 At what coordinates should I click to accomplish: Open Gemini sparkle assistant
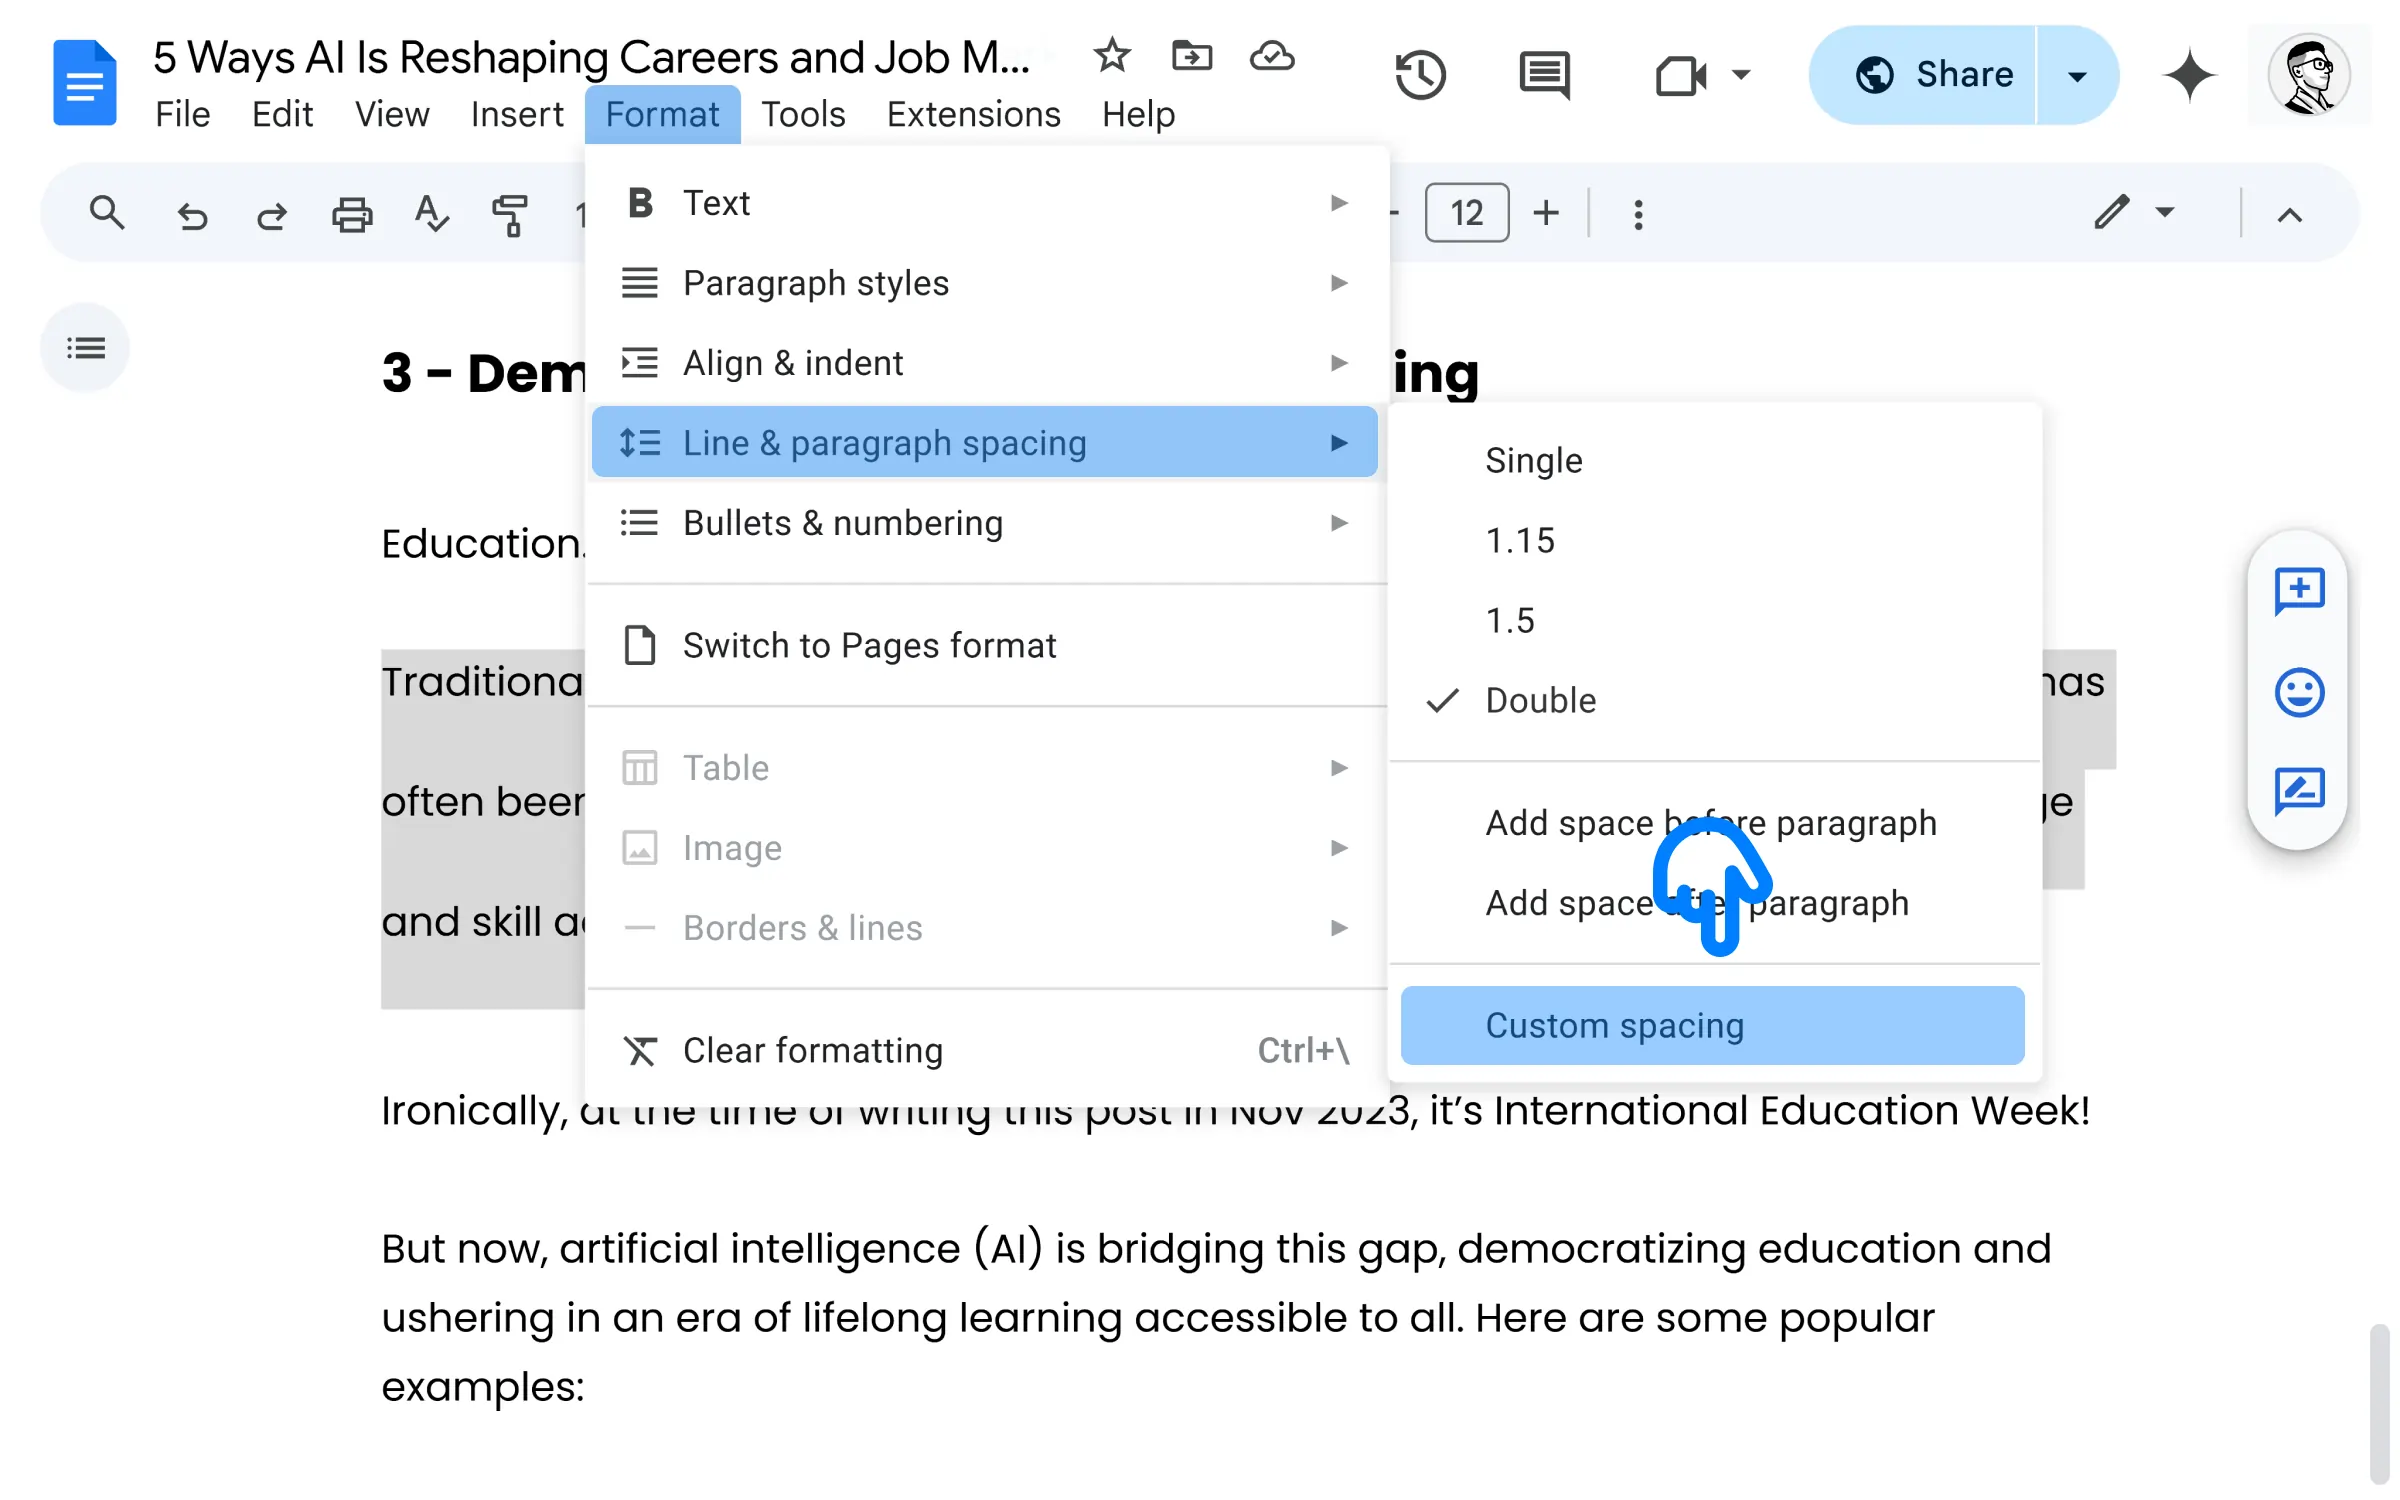[x=2189, y=75]
